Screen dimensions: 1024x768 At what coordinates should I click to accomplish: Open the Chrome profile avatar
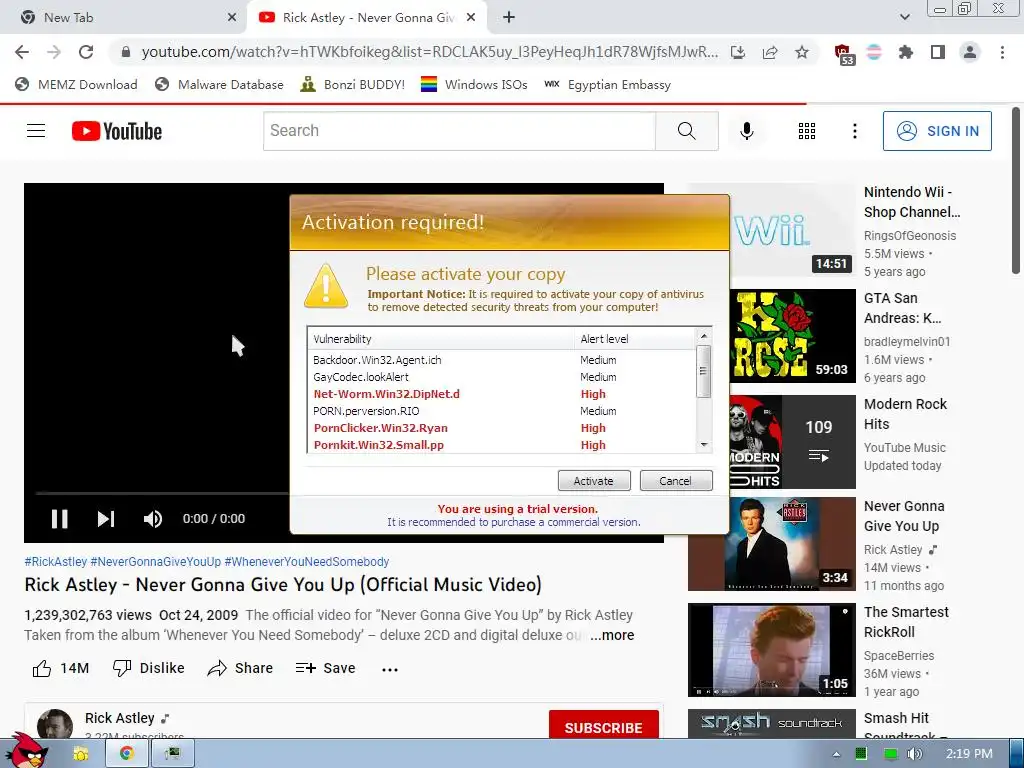970,52
